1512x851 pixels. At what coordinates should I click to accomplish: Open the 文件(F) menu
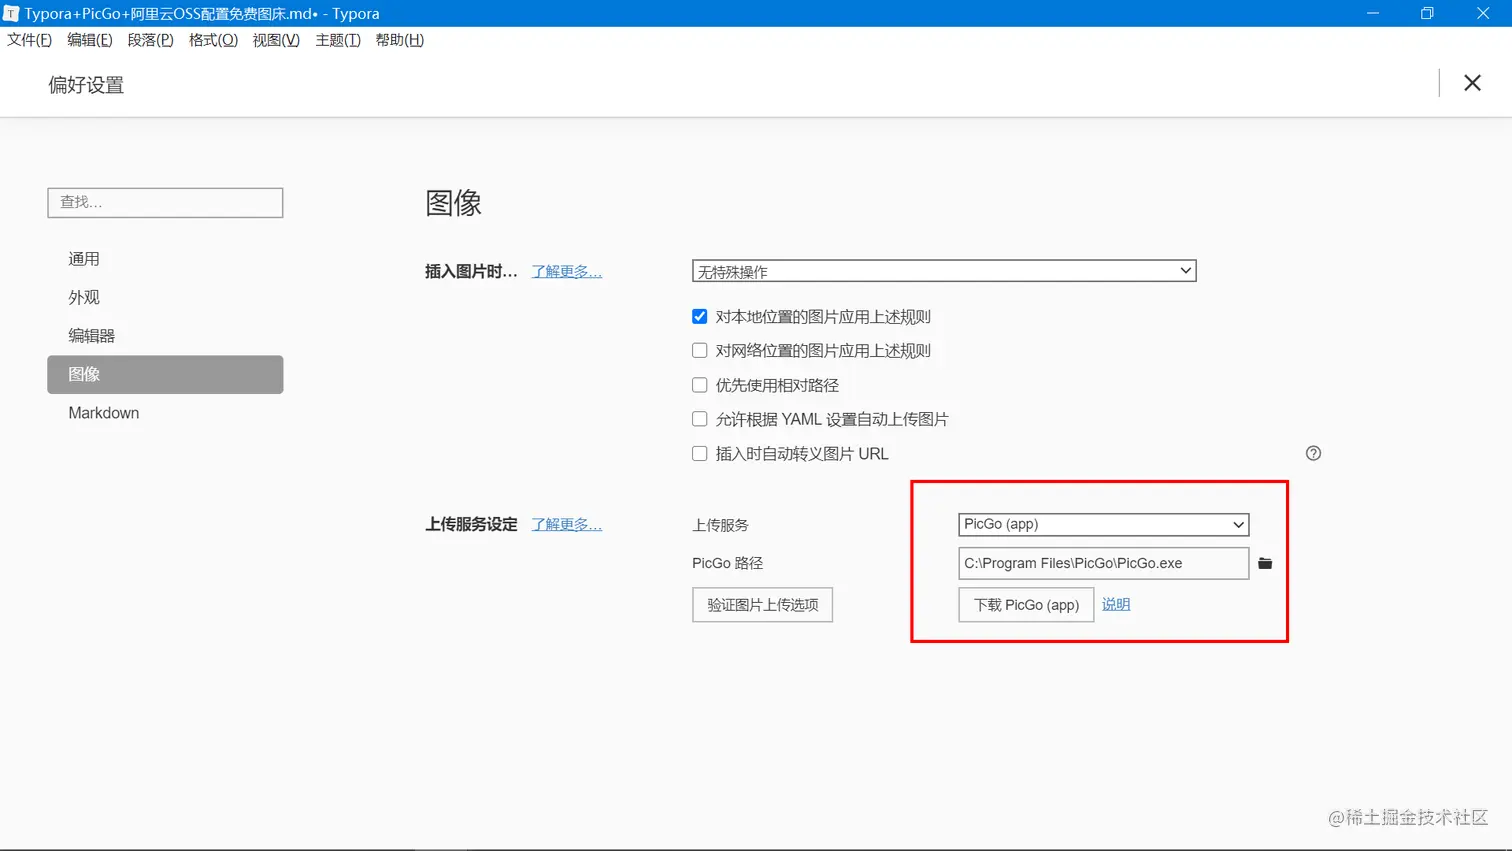click(x=29, y=40)
